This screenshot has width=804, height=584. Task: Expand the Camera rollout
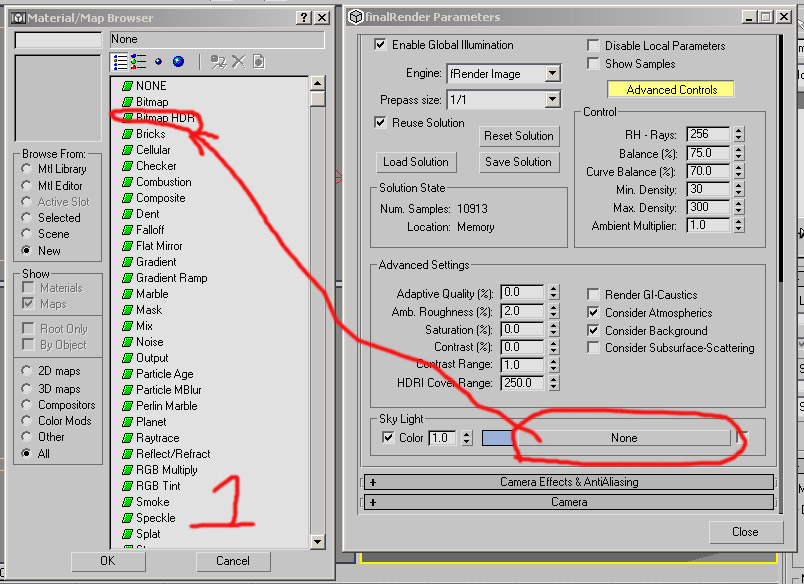click(x=569, y=502)
